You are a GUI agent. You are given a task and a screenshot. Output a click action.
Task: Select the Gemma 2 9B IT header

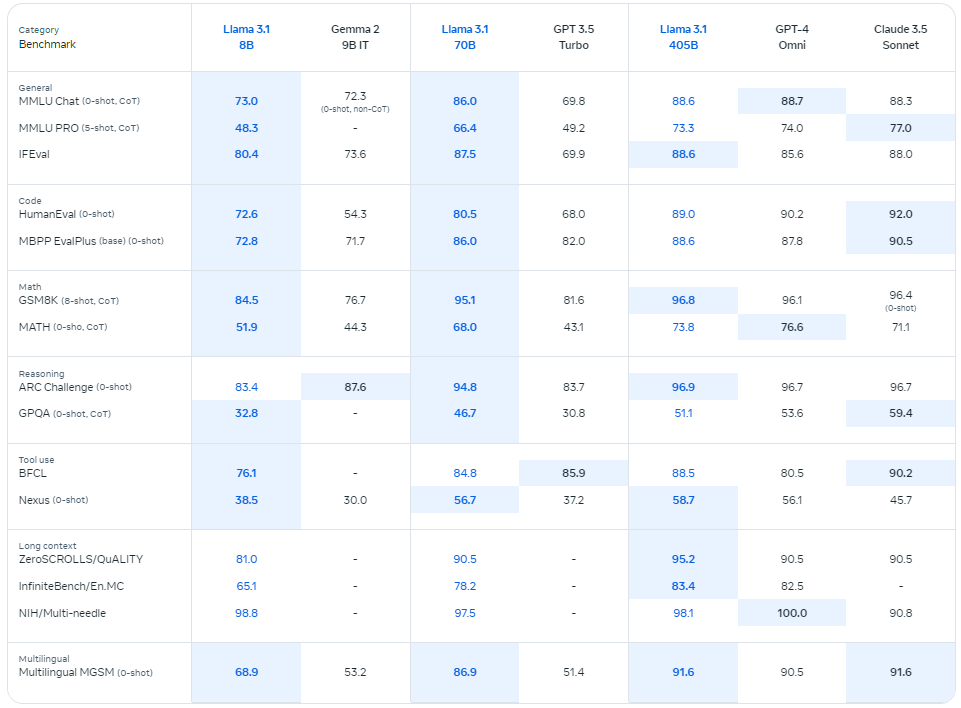coord(355,37)
